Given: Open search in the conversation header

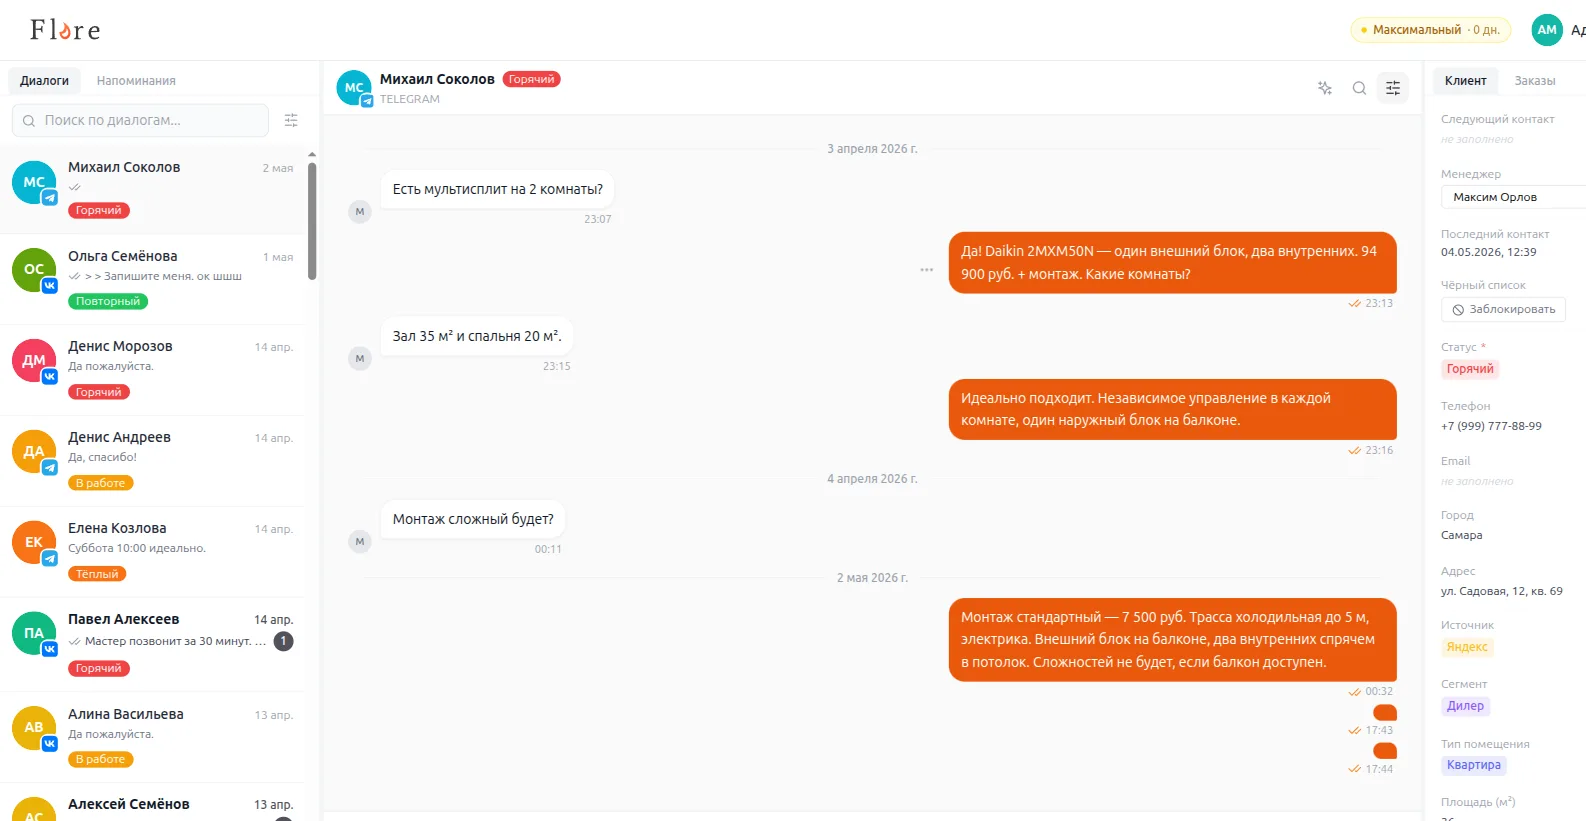Looking at the screenshot, I should (1359, 88).
